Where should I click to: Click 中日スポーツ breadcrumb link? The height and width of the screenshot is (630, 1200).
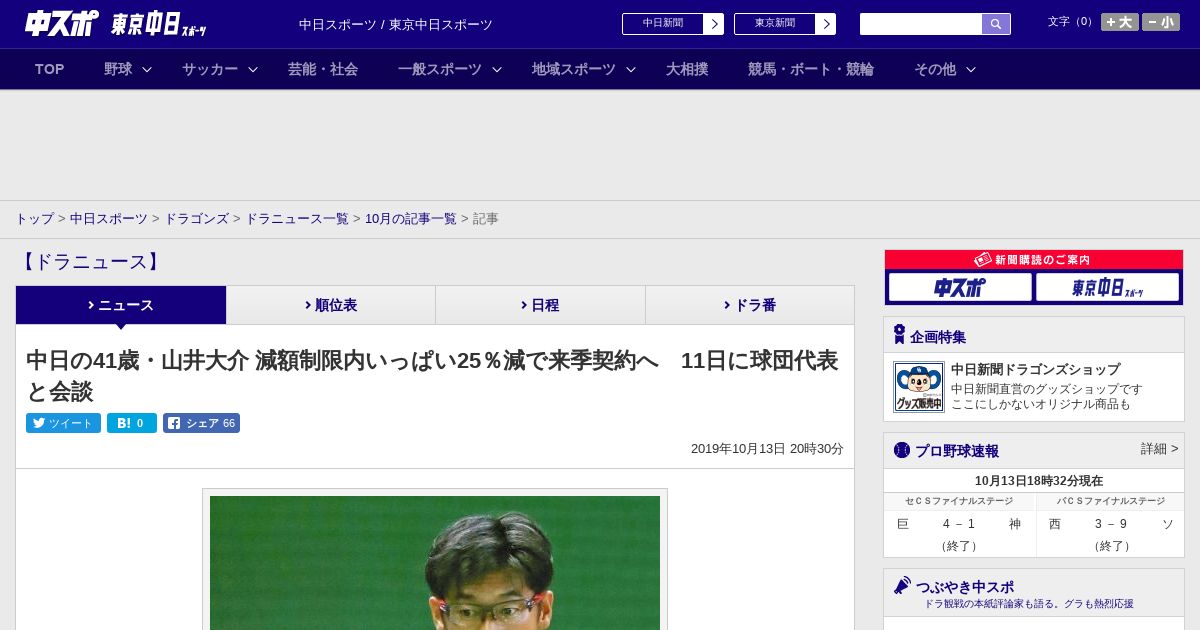[109, 219]
